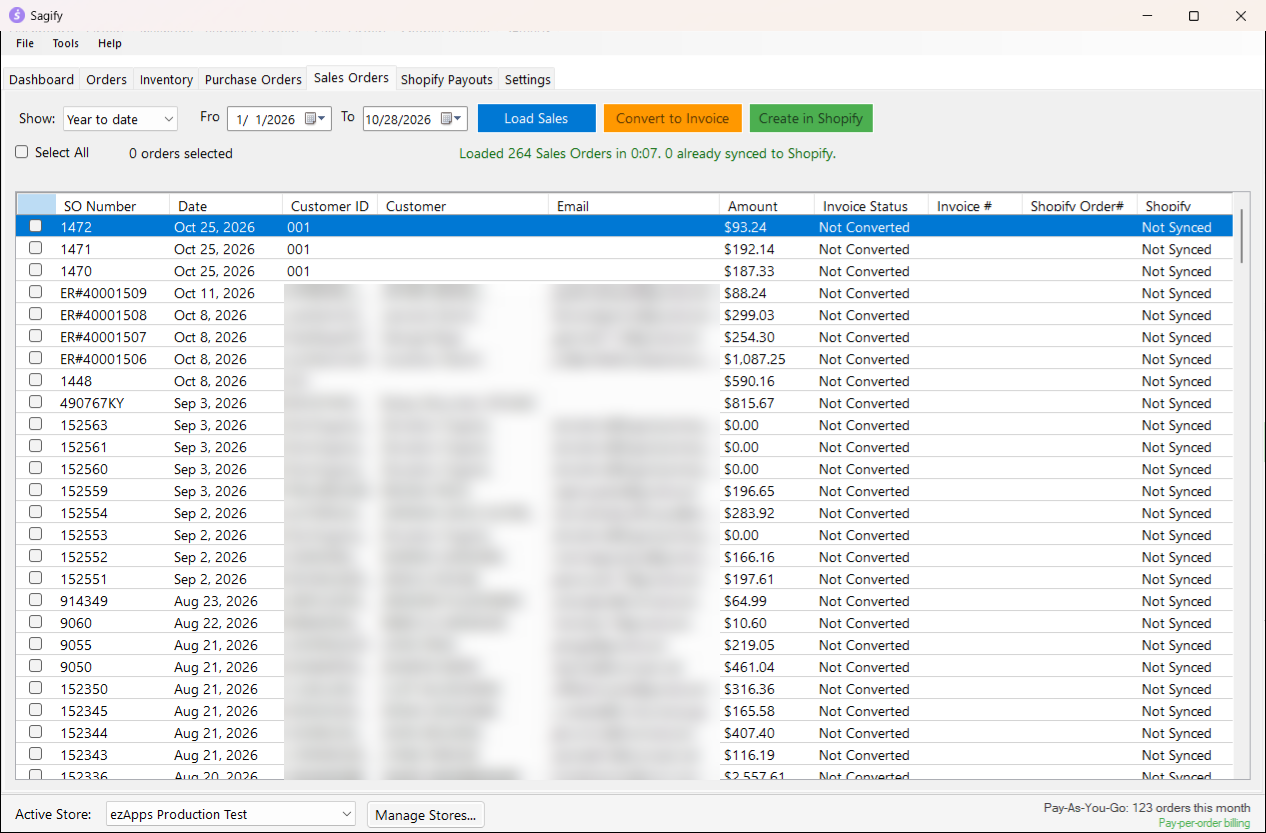
Task: Enable the Select All checkbox
Action: click(22, 152)
